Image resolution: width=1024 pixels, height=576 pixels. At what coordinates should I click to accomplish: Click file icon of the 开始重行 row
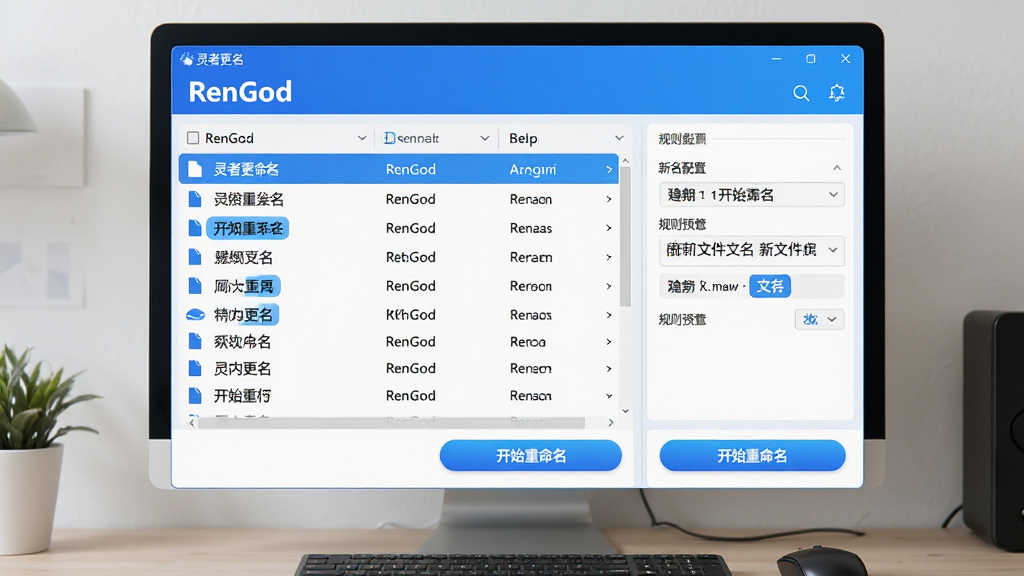[195, 396]
